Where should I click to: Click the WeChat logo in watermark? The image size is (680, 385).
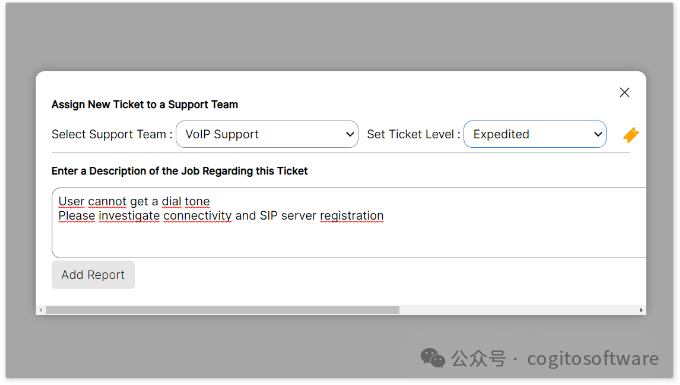point(432,358)
